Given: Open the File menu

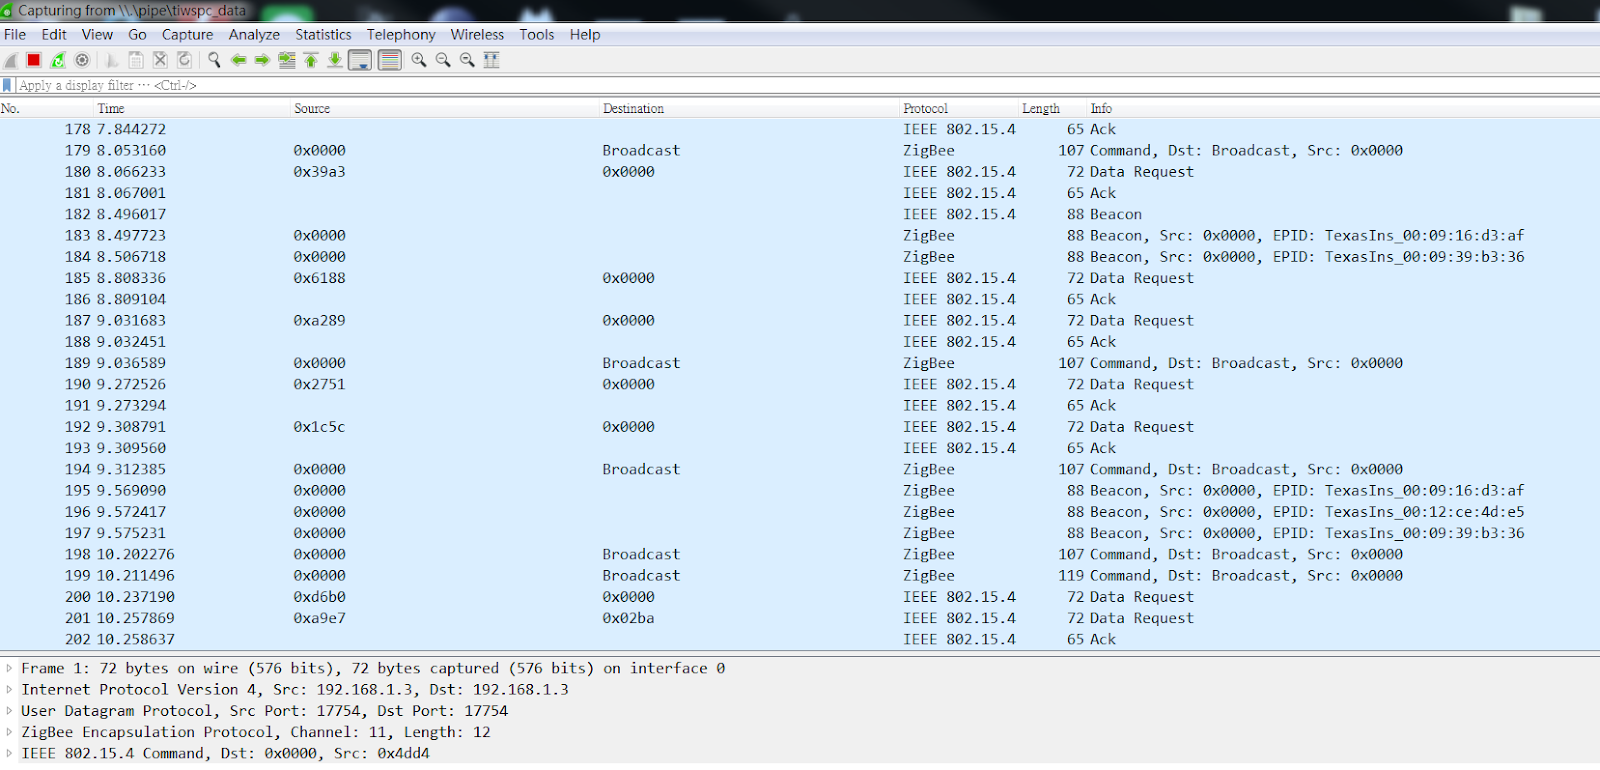Looking at the screenshot, I should 15,35.
